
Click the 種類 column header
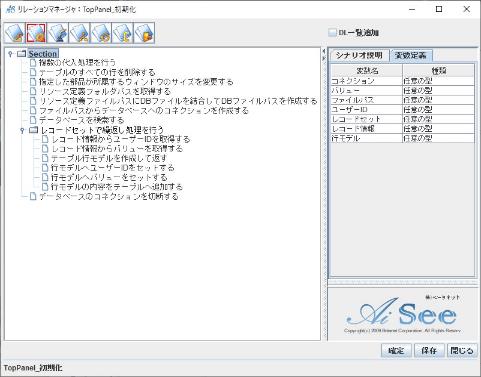[x=438, y=70]
